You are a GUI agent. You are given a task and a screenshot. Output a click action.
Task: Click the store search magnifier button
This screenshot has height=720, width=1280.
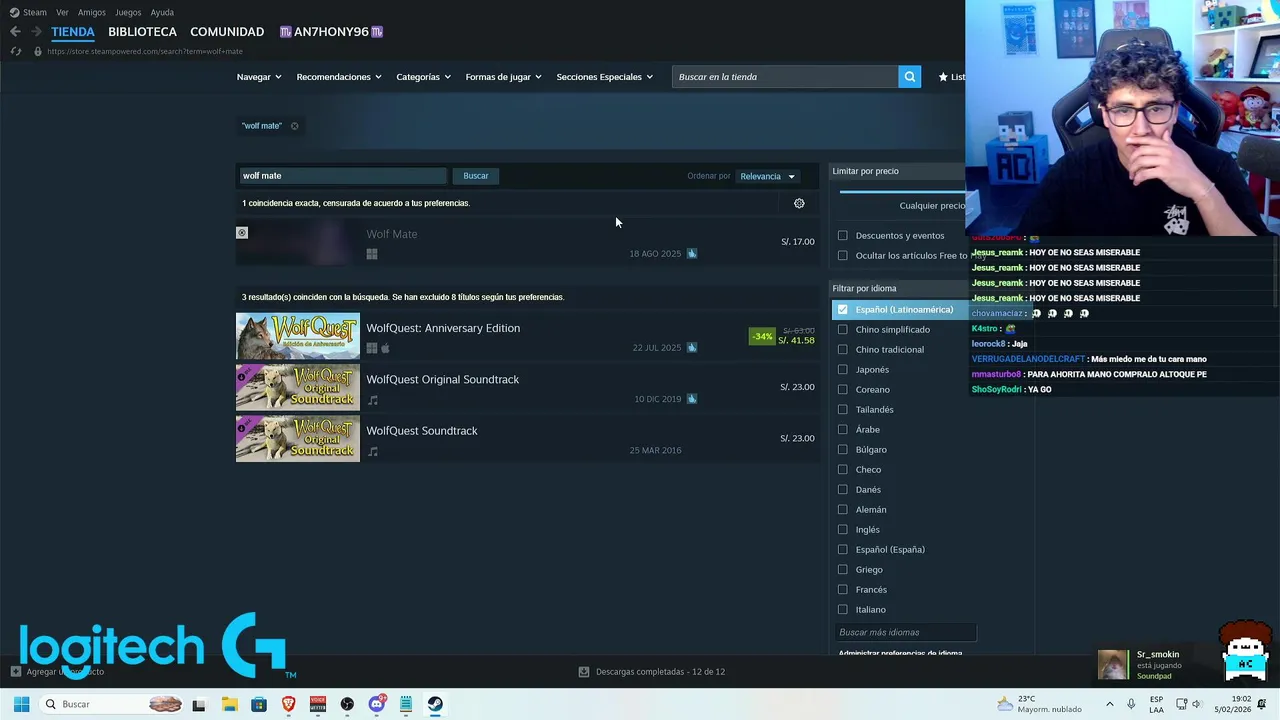coord(909,77)
